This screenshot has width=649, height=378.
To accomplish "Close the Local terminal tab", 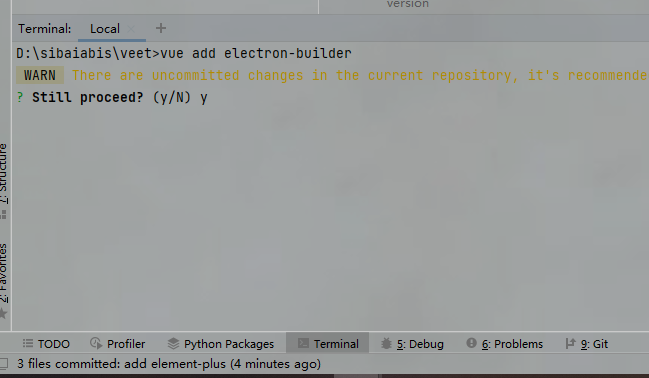I will (x=131, y=29).
